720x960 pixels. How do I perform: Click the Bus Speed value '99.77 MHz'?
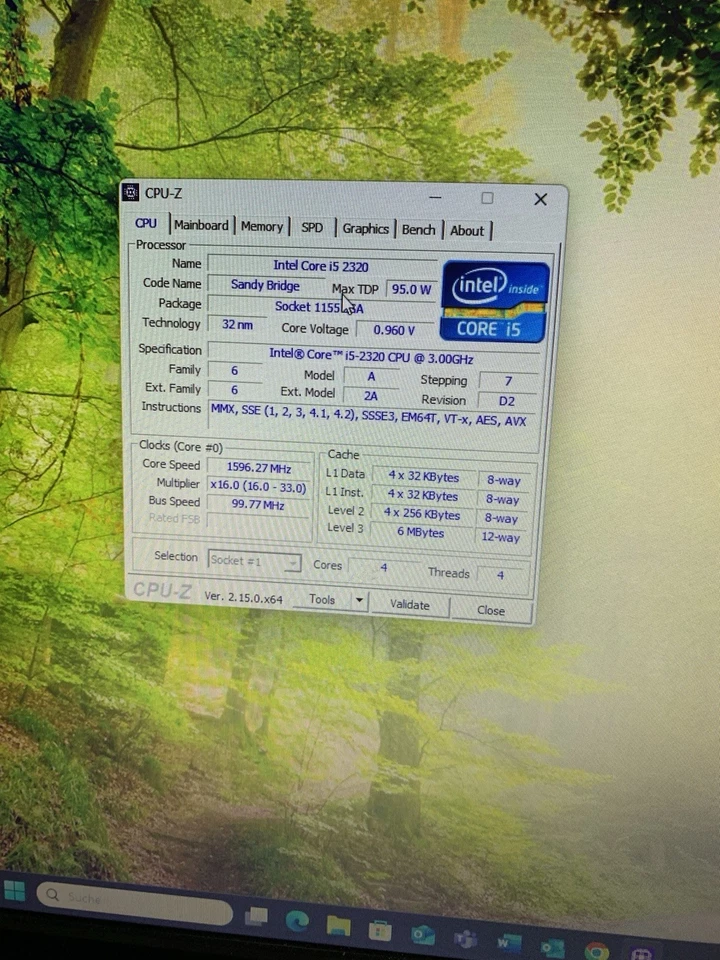point(258,505)
